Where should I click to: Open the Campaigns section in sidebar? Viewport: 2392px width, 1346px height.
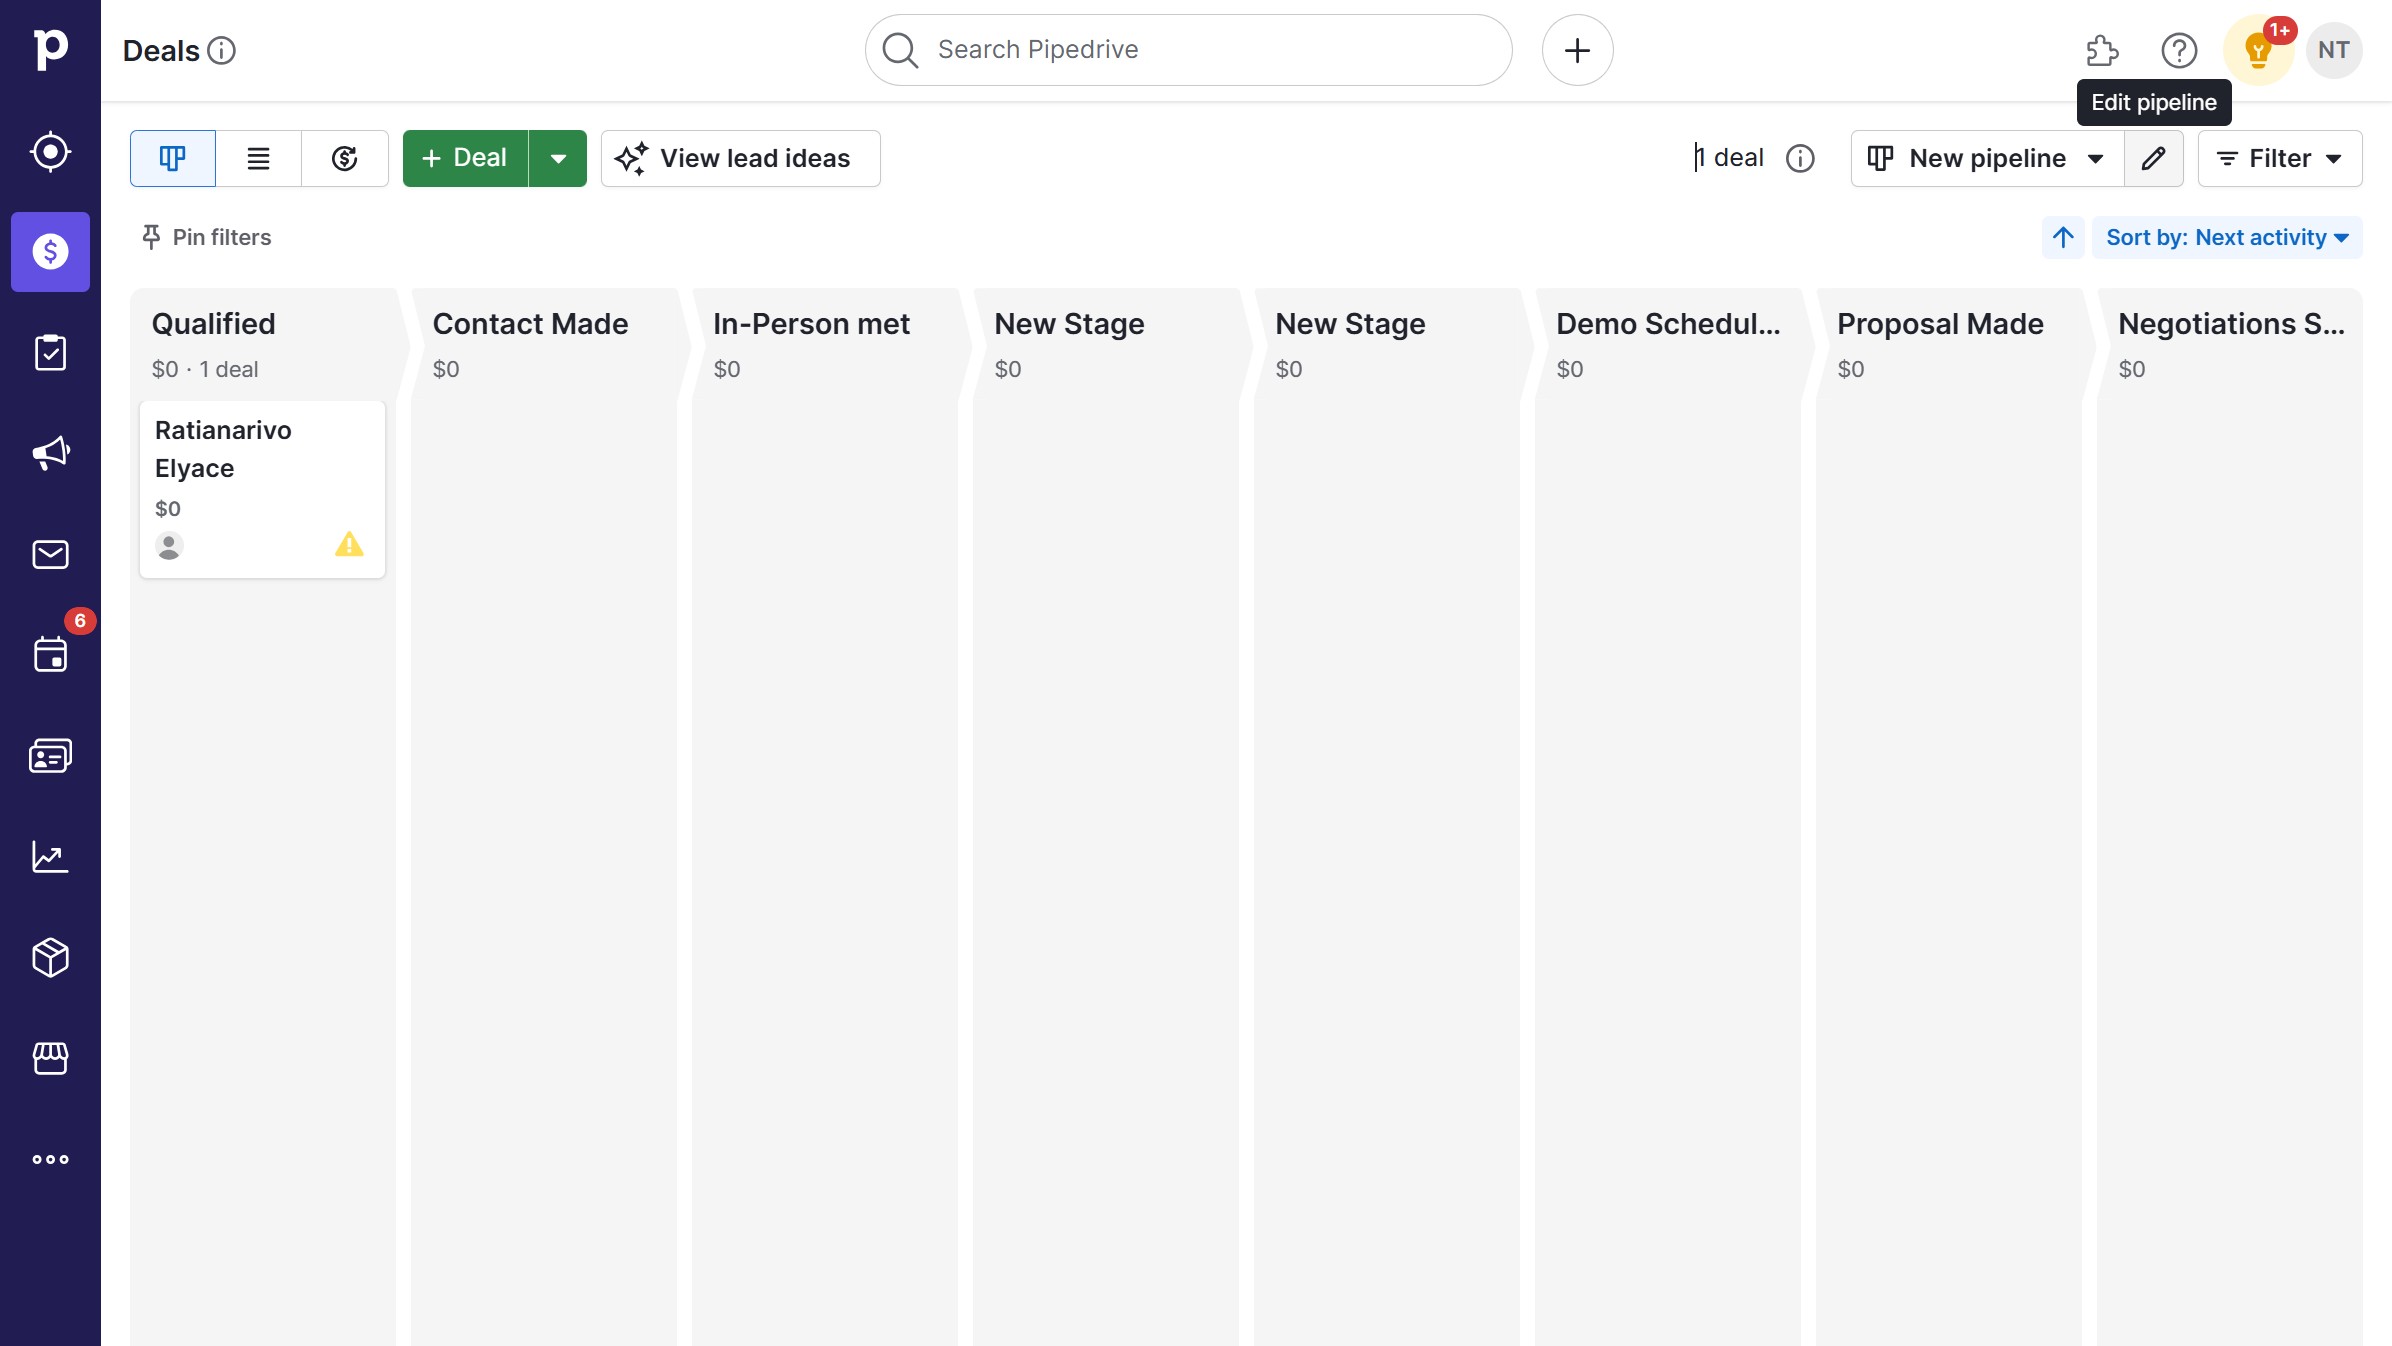(50, 452)
